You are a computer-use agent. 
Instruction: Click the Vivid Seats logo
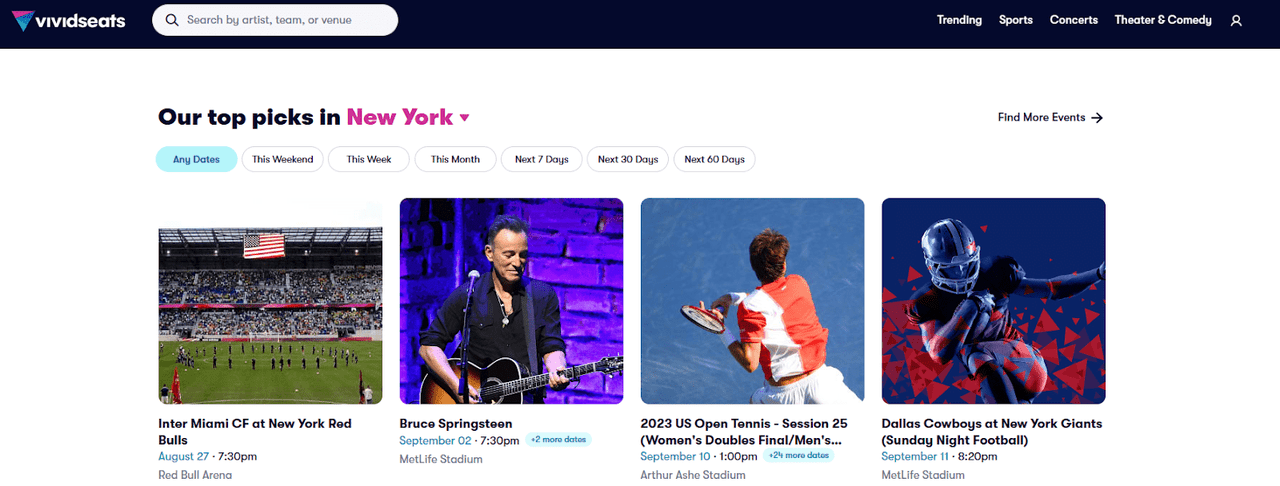tap(69, 20)
